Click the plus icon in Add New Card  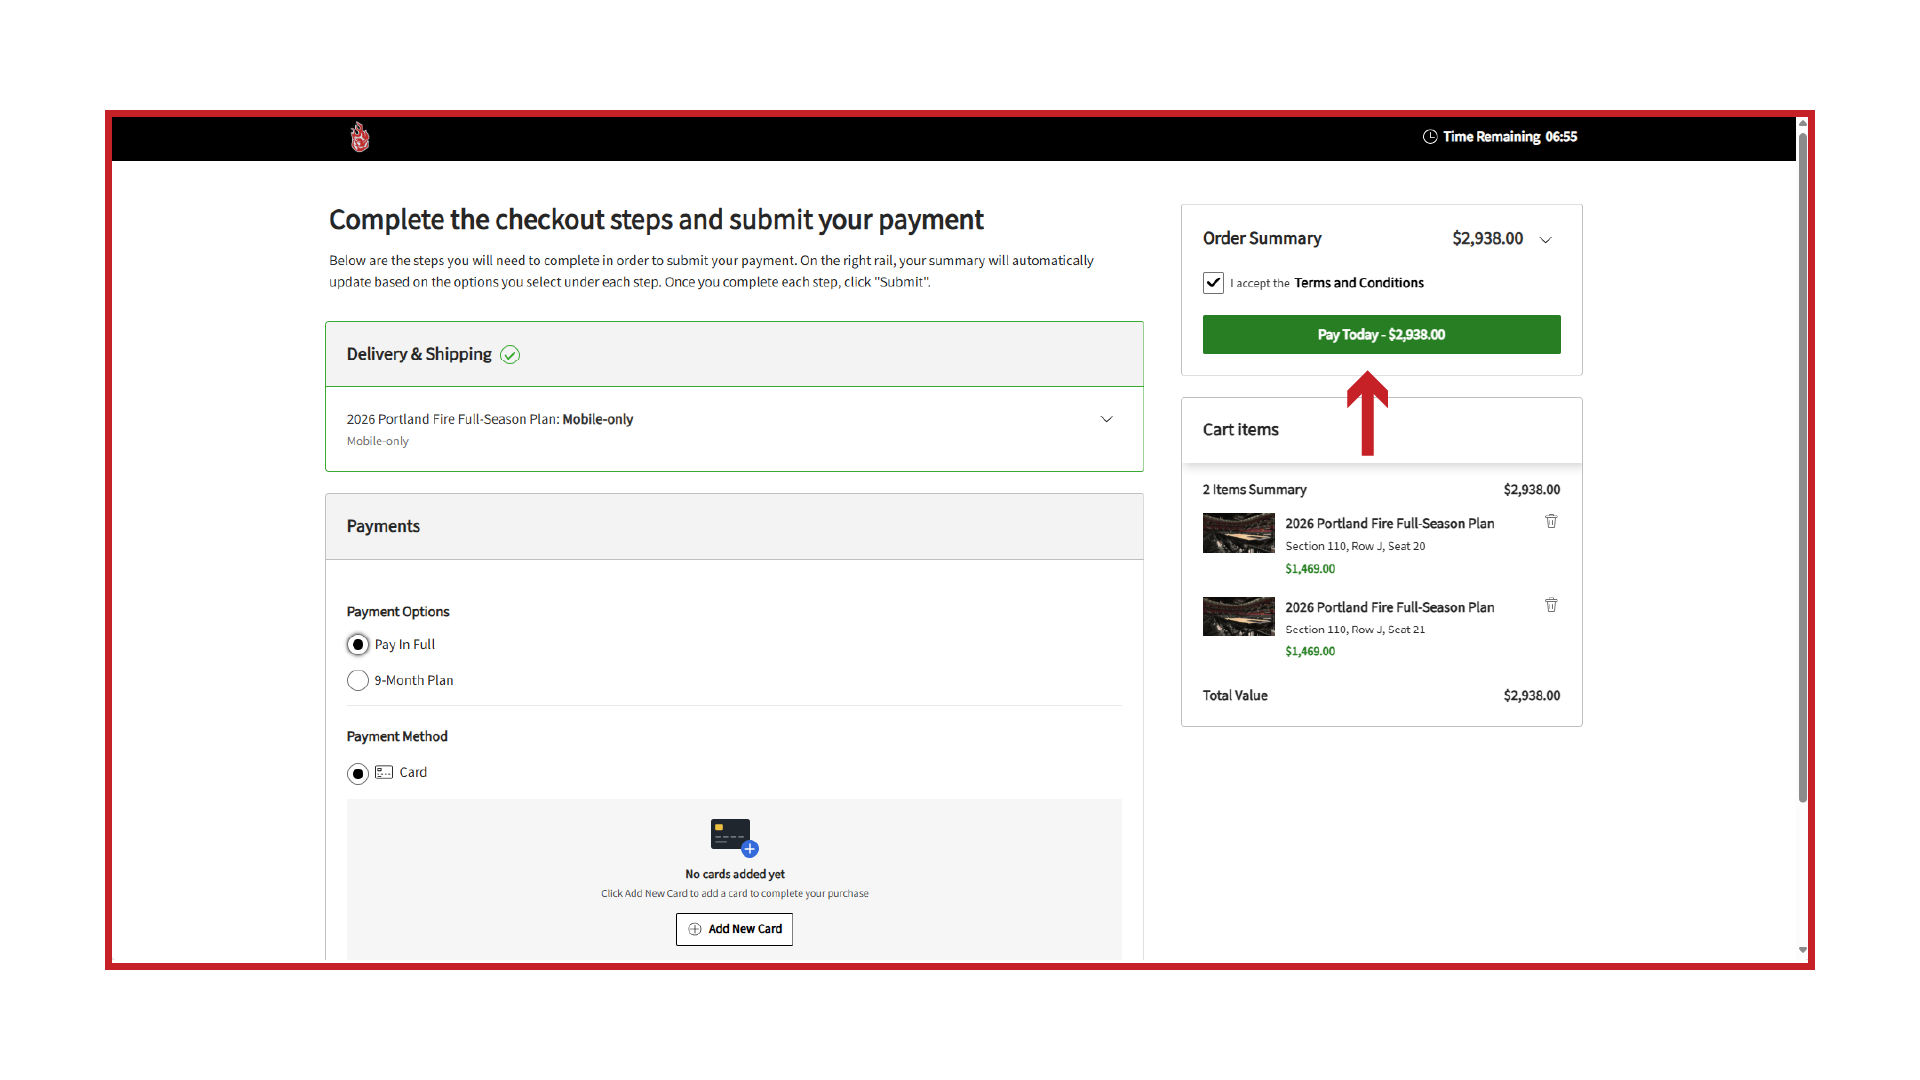click(x=695, y=929)
